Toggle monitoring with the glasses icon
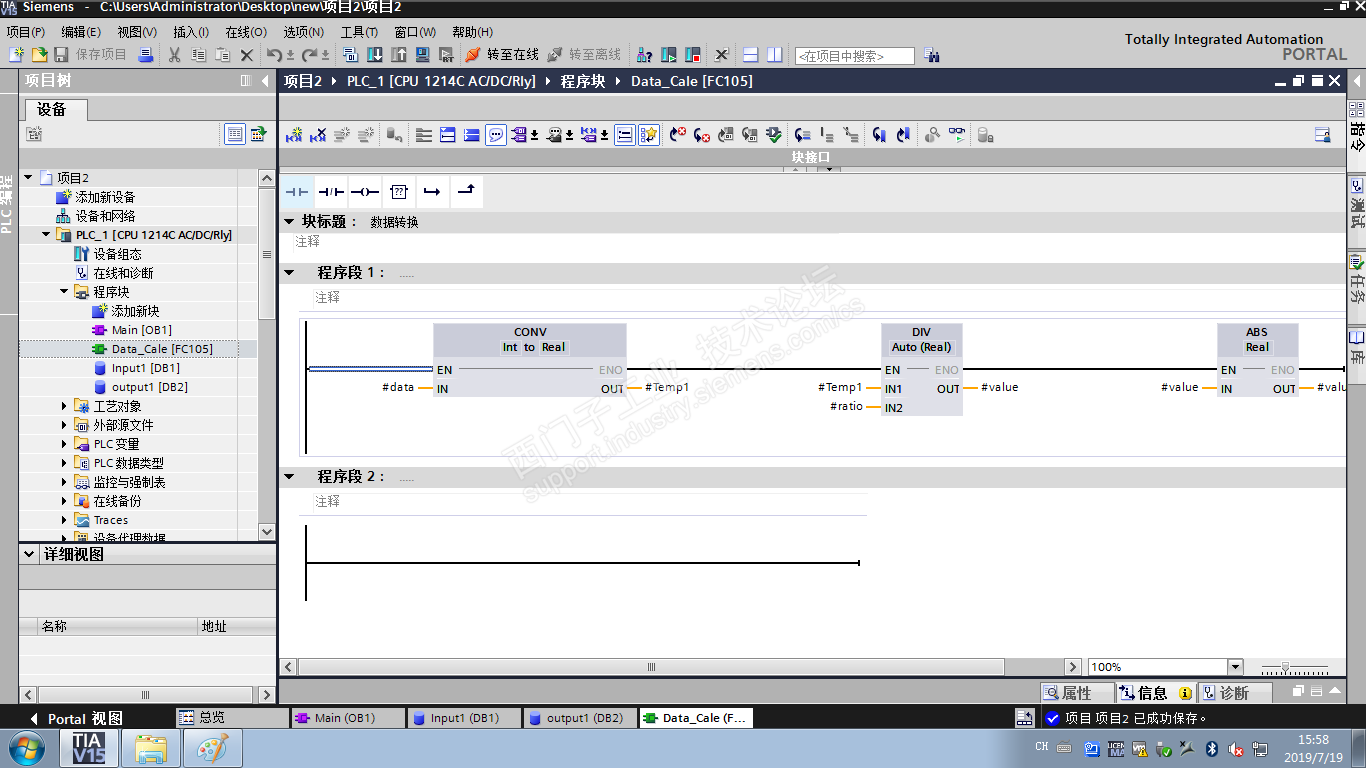 (x=957, y=135)
